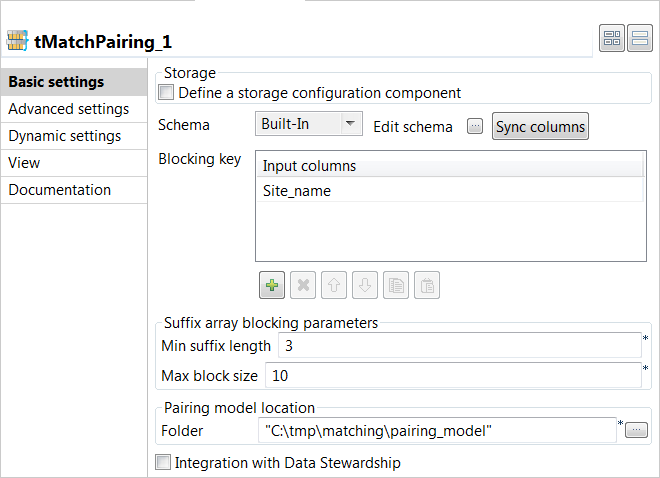Add a new blocking key row
Screen dimensions: 660x478
tap(271, 285)
